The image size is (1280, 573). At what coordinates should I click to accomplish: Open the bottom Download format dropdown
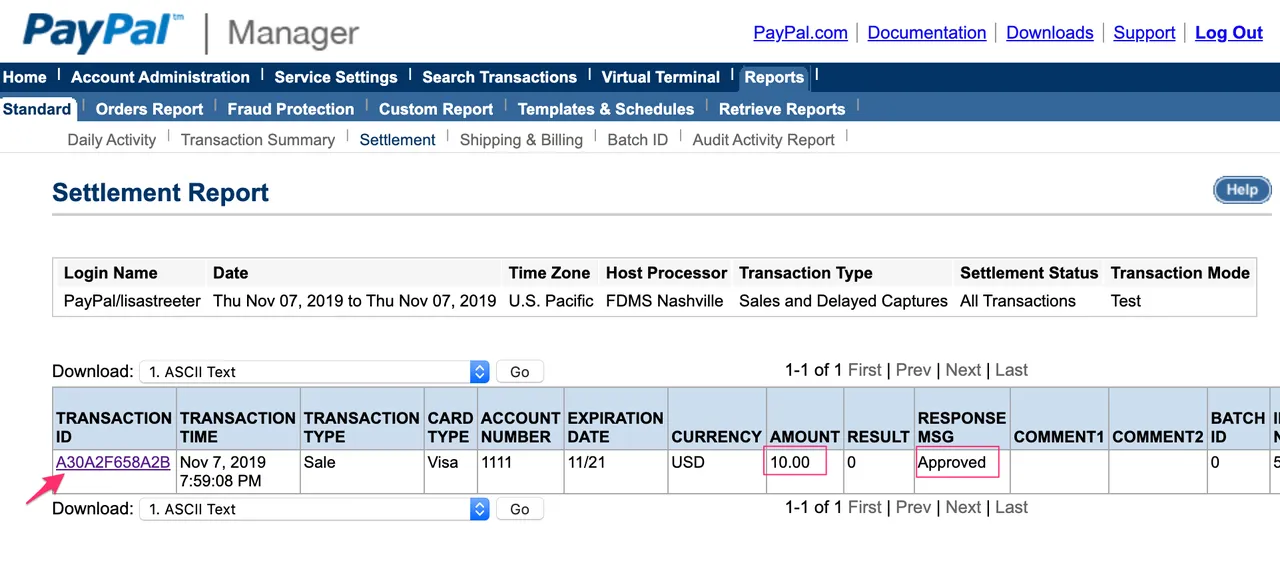coord(314,509)
